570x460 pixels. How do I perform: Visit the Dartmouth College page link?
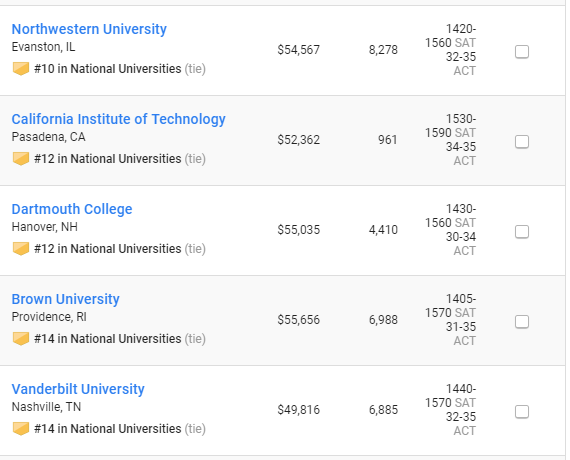(x=72, y=209)
